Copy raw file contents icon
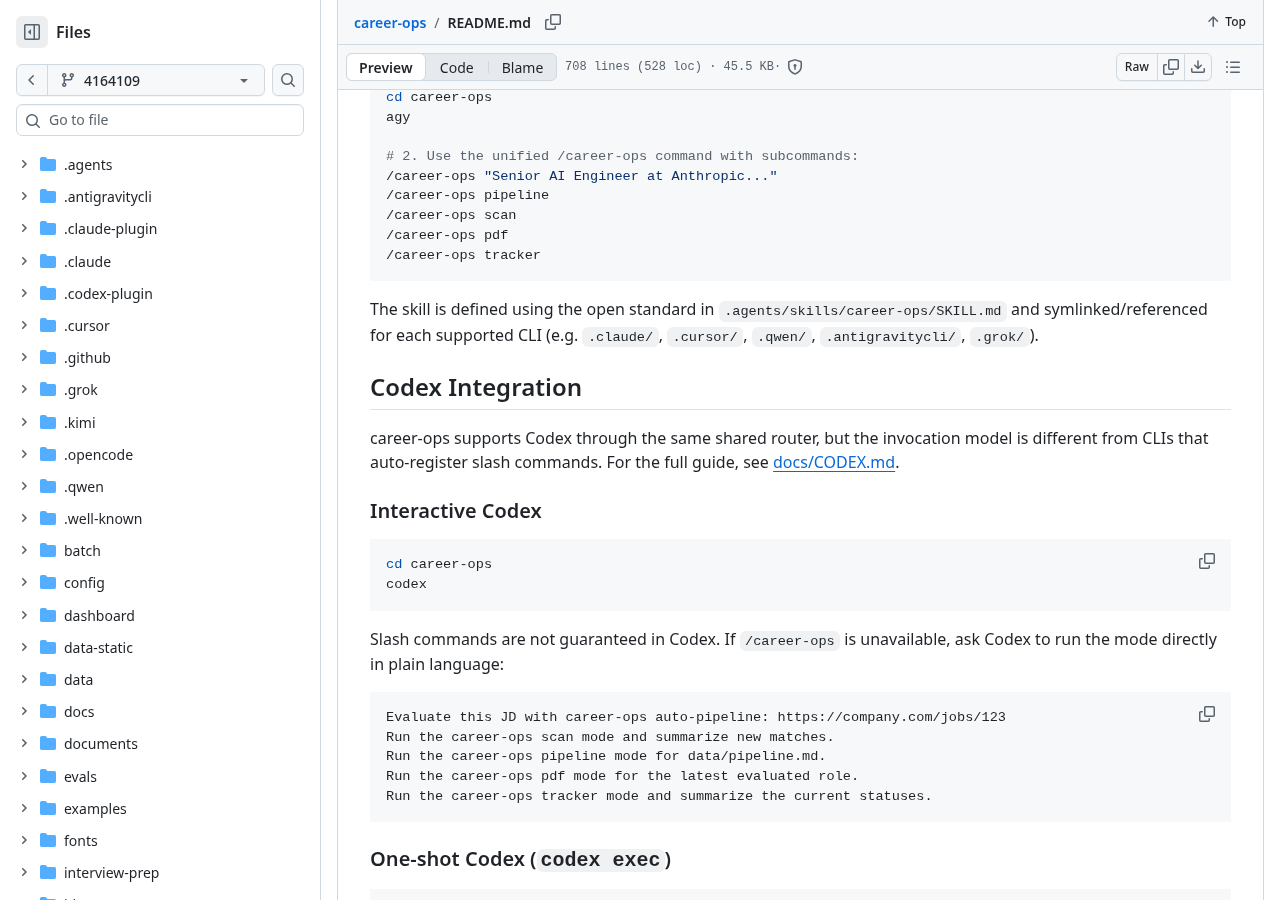 point(1171,67)
